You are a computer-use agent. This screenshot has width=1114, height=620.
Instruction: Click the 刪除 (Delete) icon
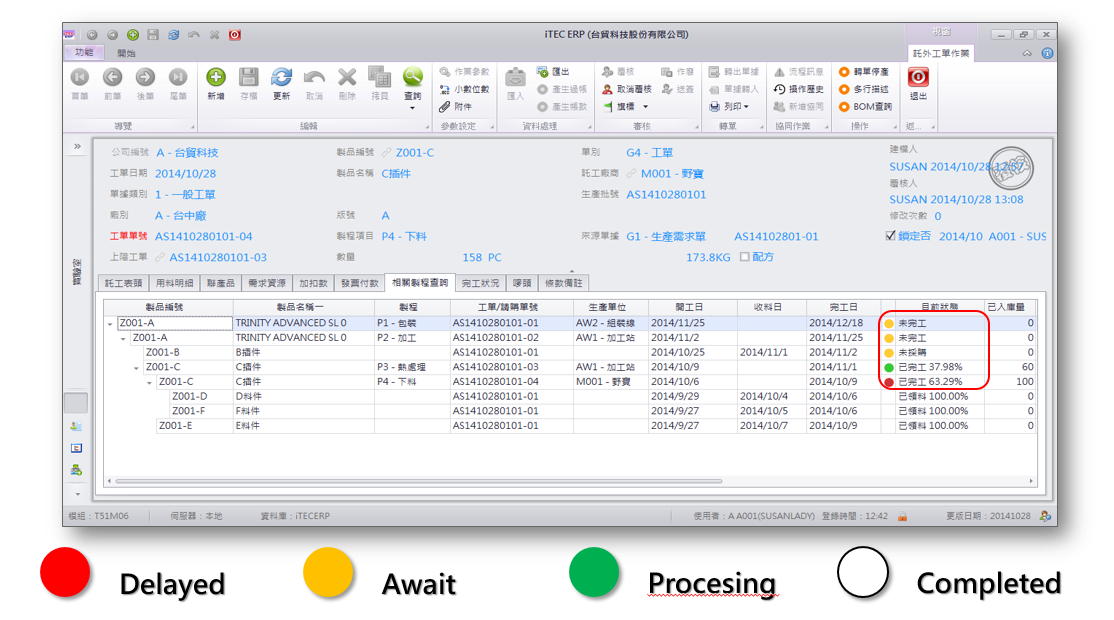pos(346,78)
